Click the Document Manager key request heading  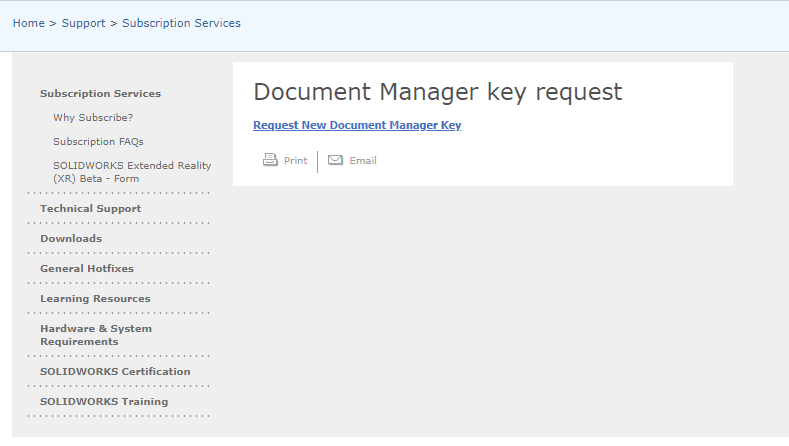pyautogui.click(x=438, y=93)
